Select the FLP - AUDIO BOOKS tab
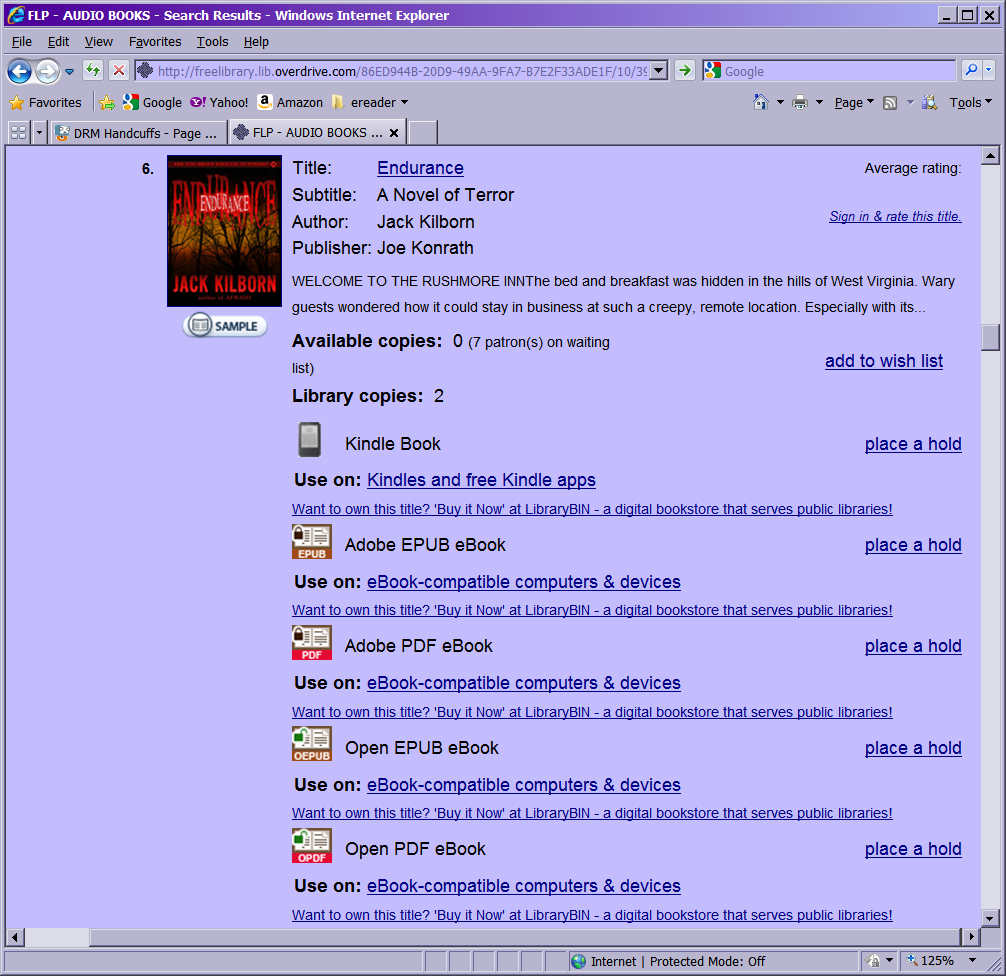This screenshot has height=976, width=1006. point(310,132)
